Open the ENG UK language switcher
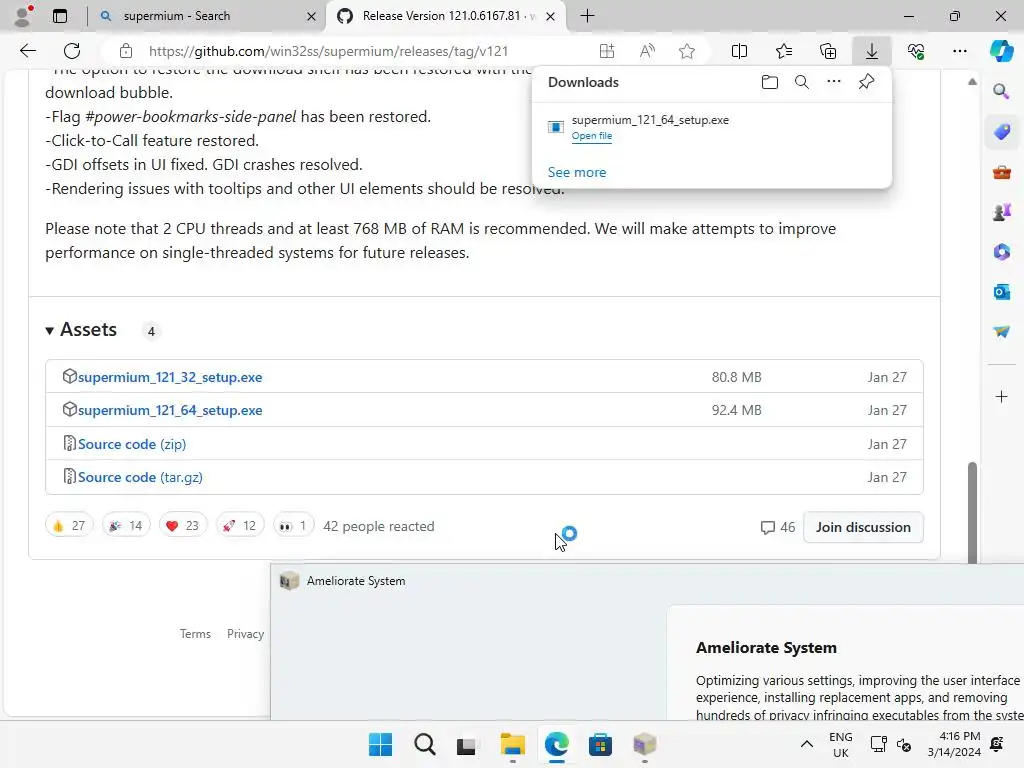Screen dimensions: 1024x768 click(840, 744)
